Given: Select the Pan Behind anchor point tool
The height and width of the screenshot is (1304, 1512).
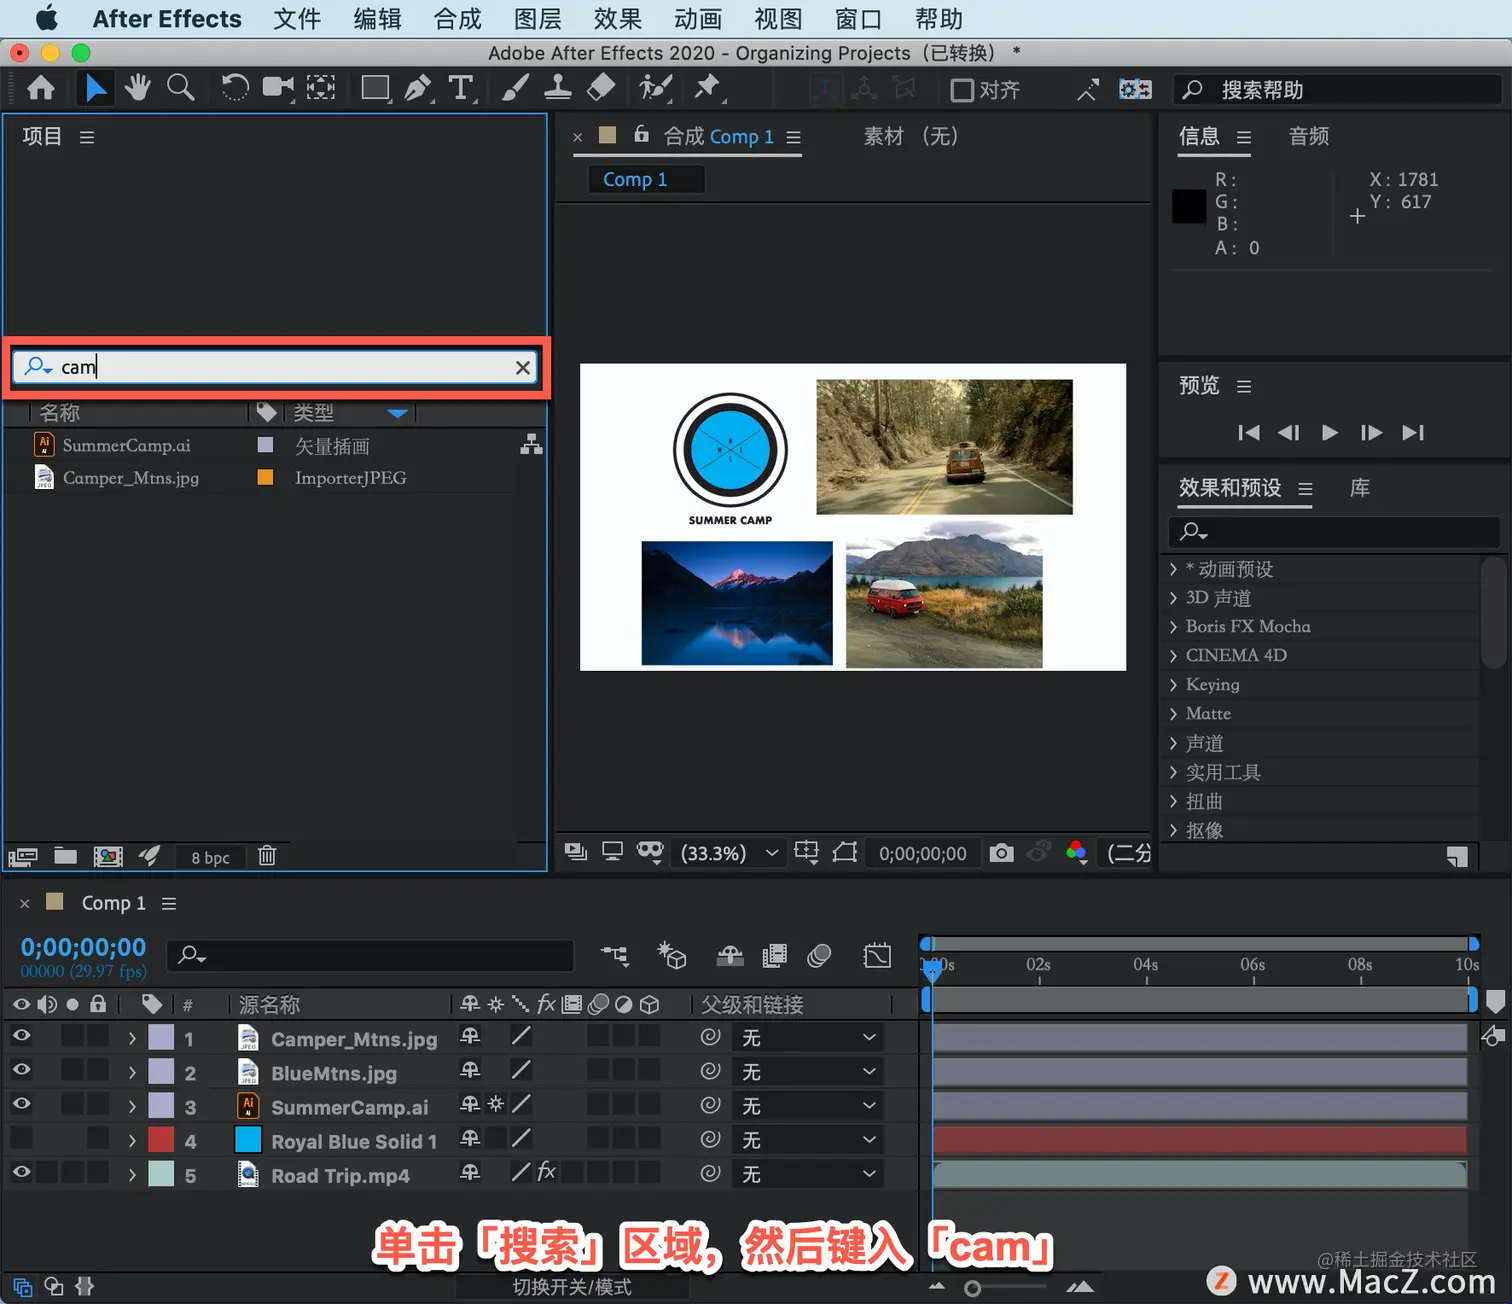Looking at the screenshot, I should tap(321, 89).
